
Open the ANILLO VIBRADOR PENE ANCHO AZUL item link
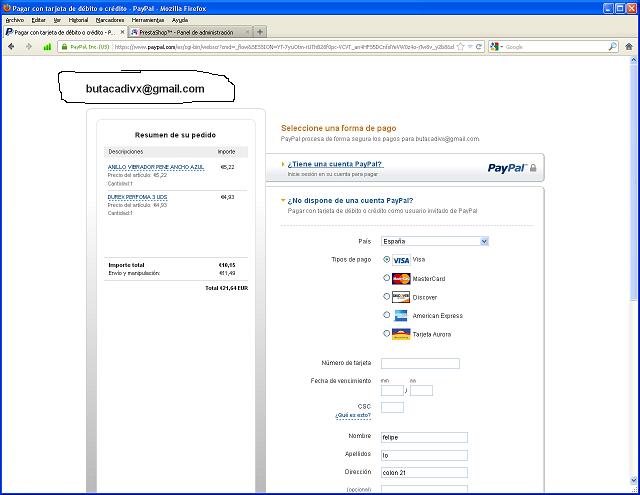156,167
